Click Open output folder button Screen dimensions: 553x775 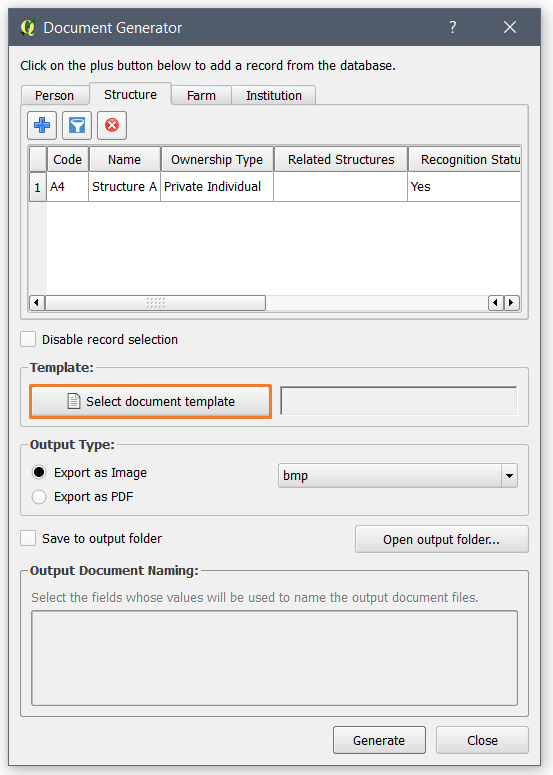tap(441, 539)
